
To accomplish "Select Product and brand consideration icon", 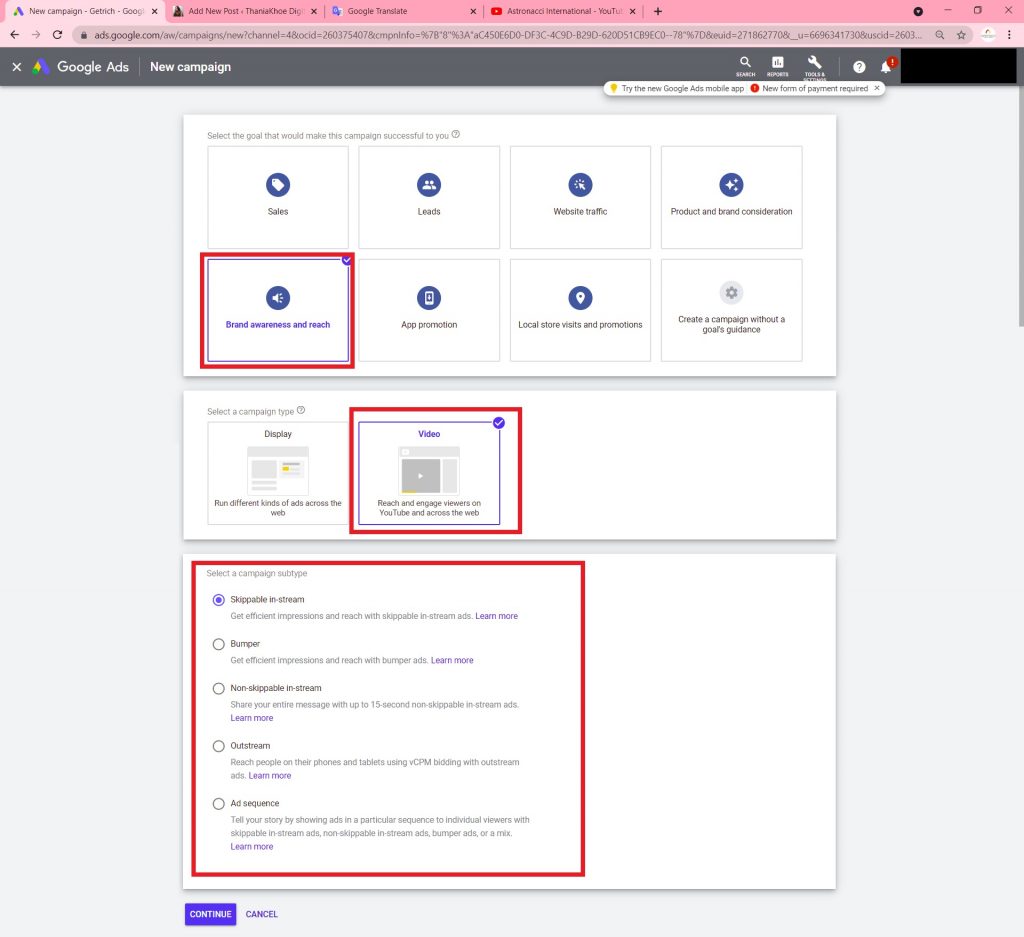I will (x=731, y=185).
